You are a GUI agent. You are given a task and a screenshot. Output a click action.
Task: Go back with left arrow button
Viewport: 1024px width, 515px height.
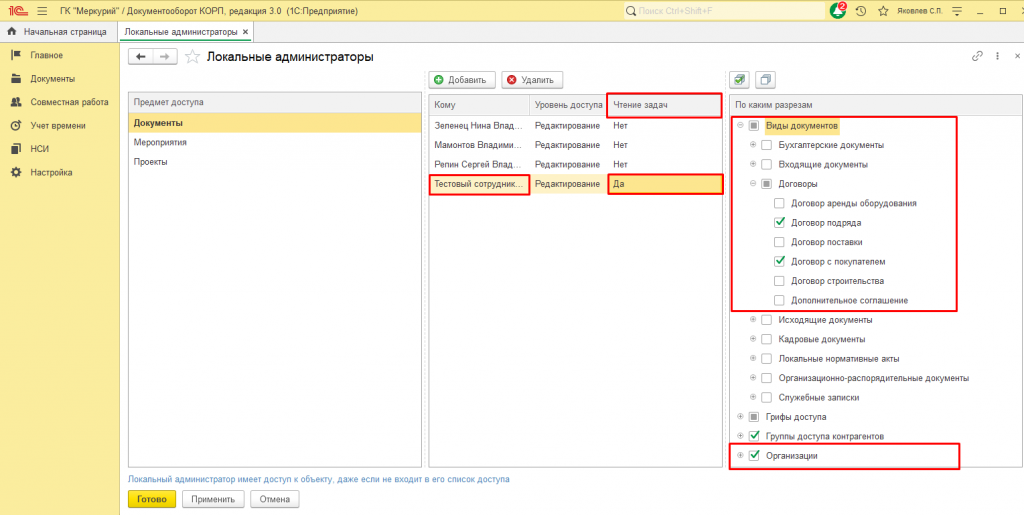tap(140, 57)
